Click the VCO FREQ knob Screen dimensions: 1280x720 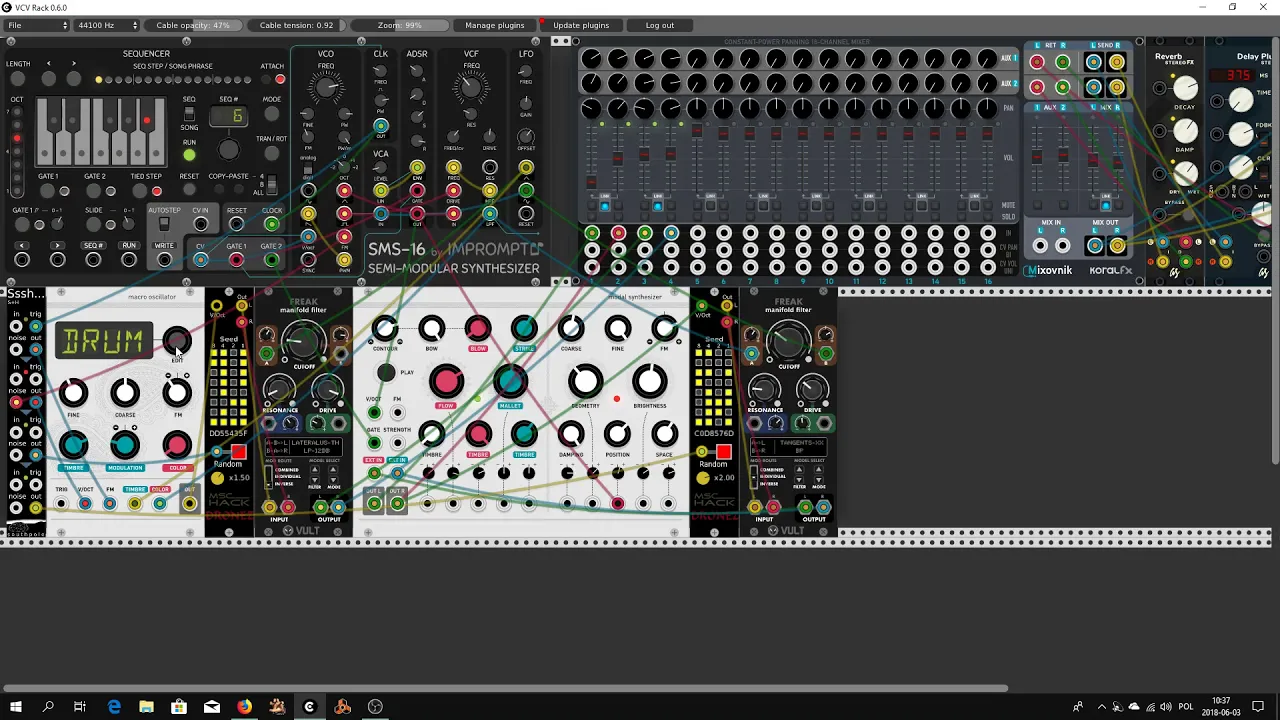326,89
